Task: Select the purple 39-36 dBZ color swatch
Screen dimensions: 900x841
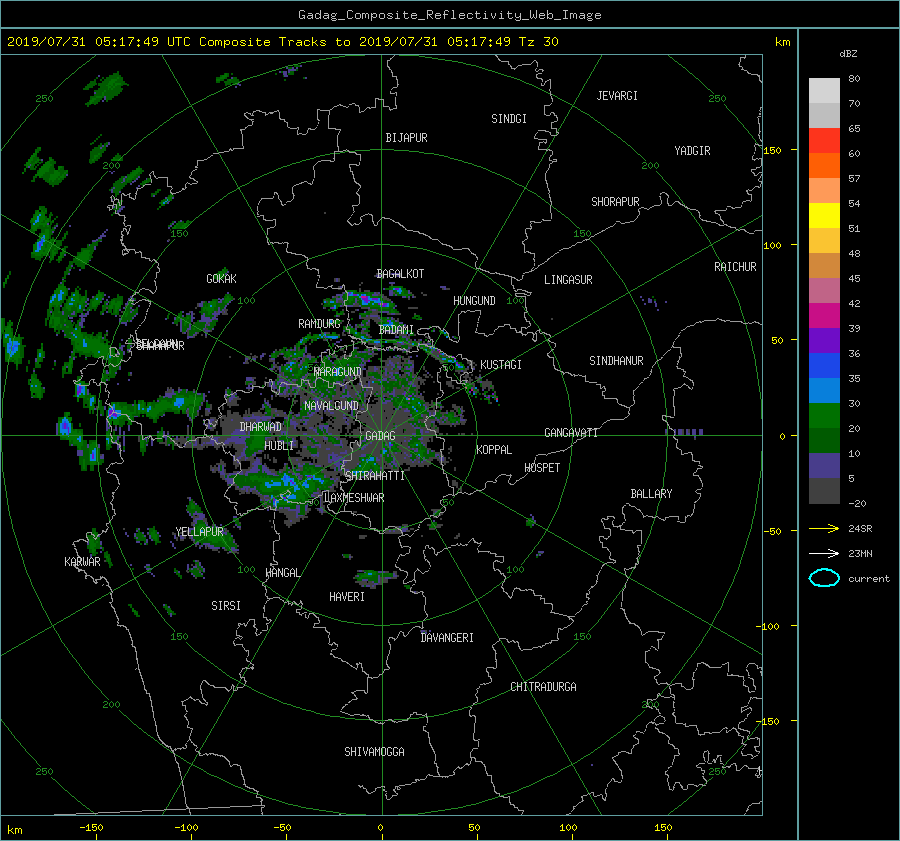Action: pyautogui.click(x=824, y=340)
